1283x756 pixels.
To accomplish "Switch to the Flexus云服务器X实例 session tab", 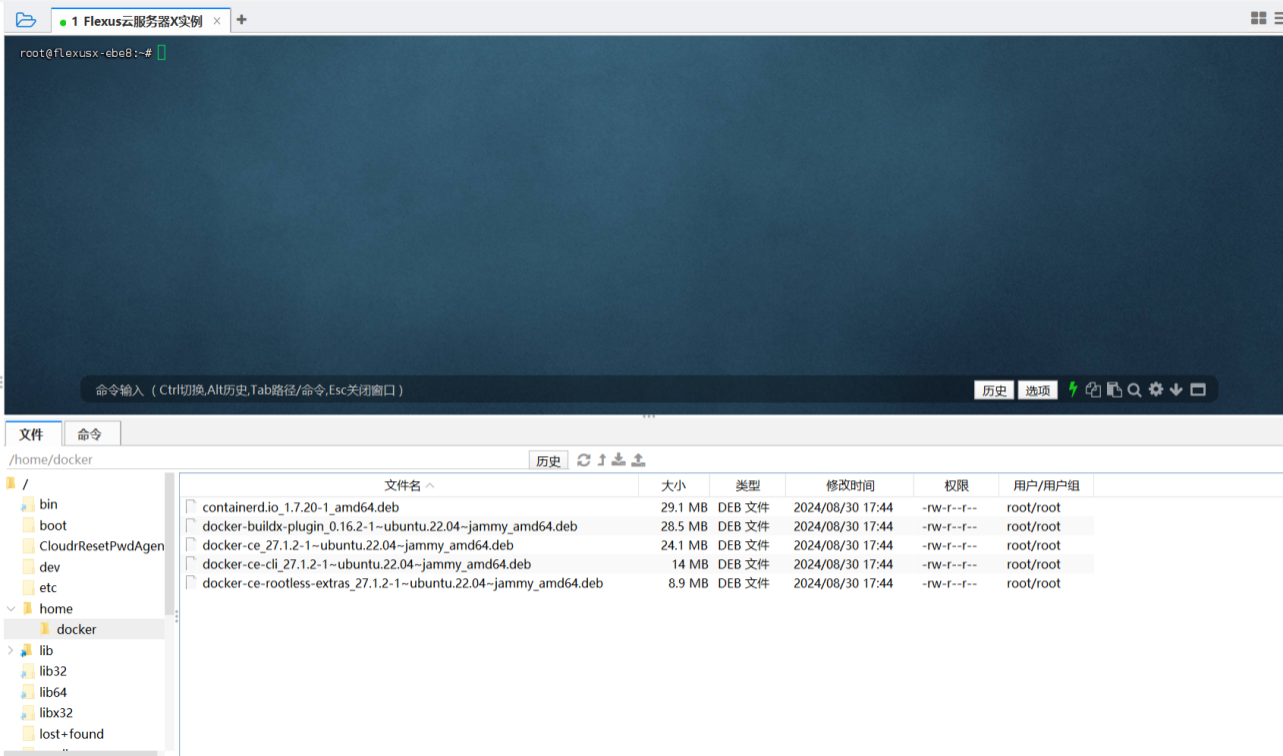I will coord(138,21).
